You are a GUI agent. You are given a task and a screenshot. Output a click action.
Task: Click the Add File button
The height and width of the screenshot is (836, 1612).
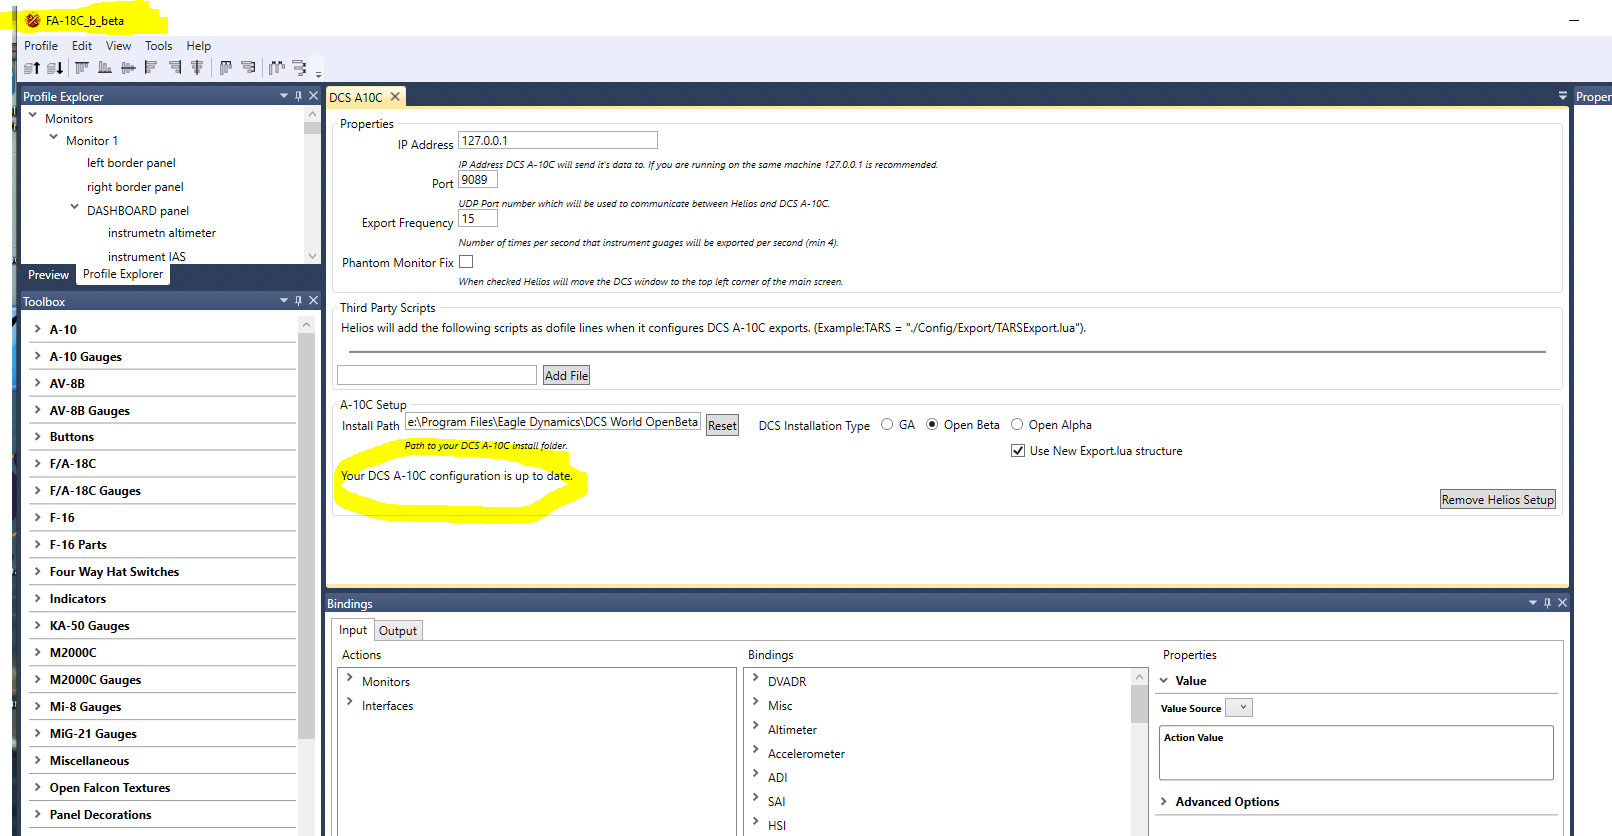[x=566, y=375]
